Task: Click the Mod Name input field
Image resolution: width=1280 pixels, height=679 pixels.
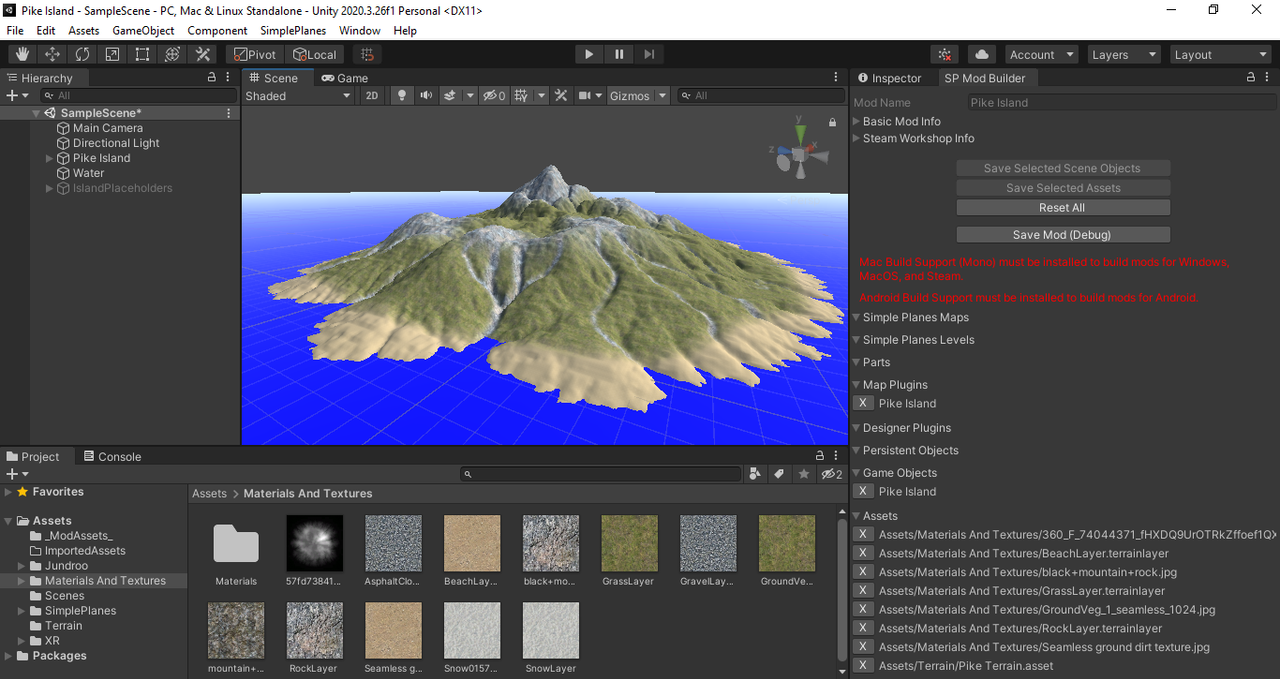Action: (1122, 102)
